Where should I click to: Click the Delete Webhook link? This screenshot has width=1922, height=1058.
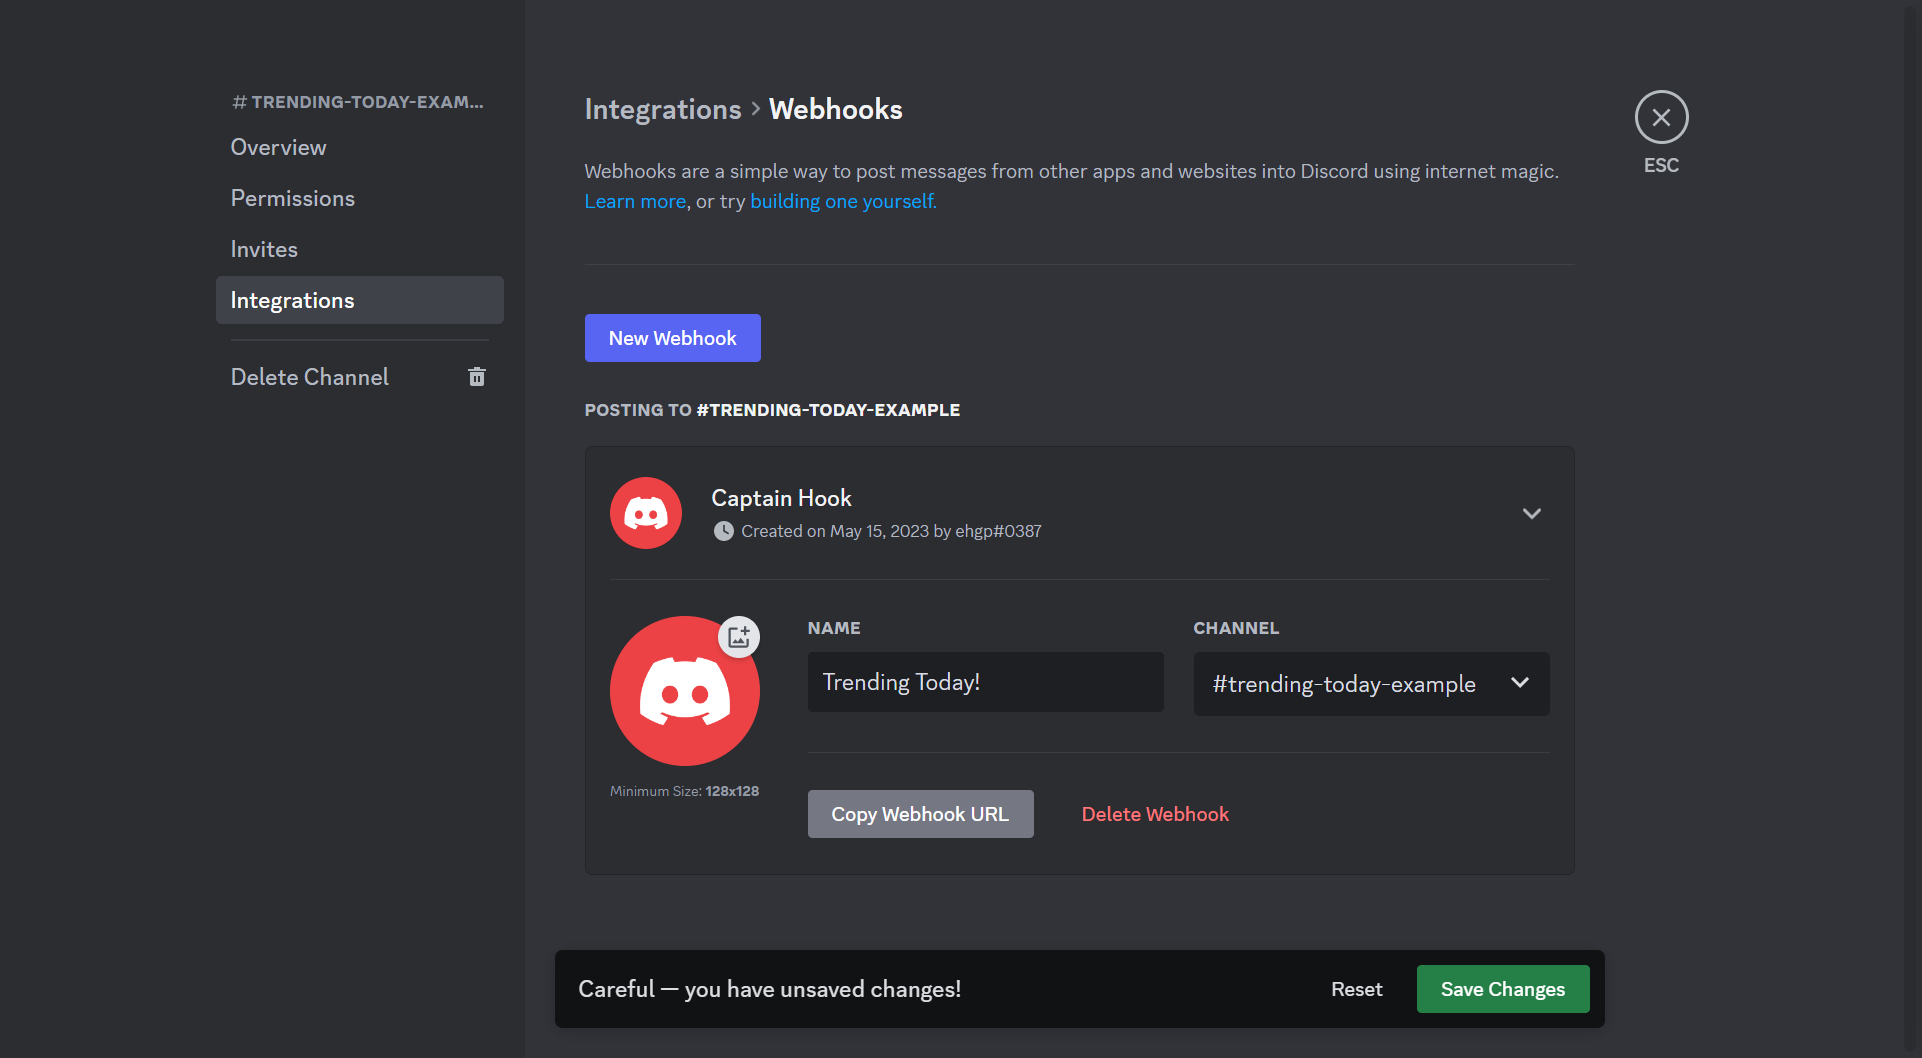[1155, 814]
